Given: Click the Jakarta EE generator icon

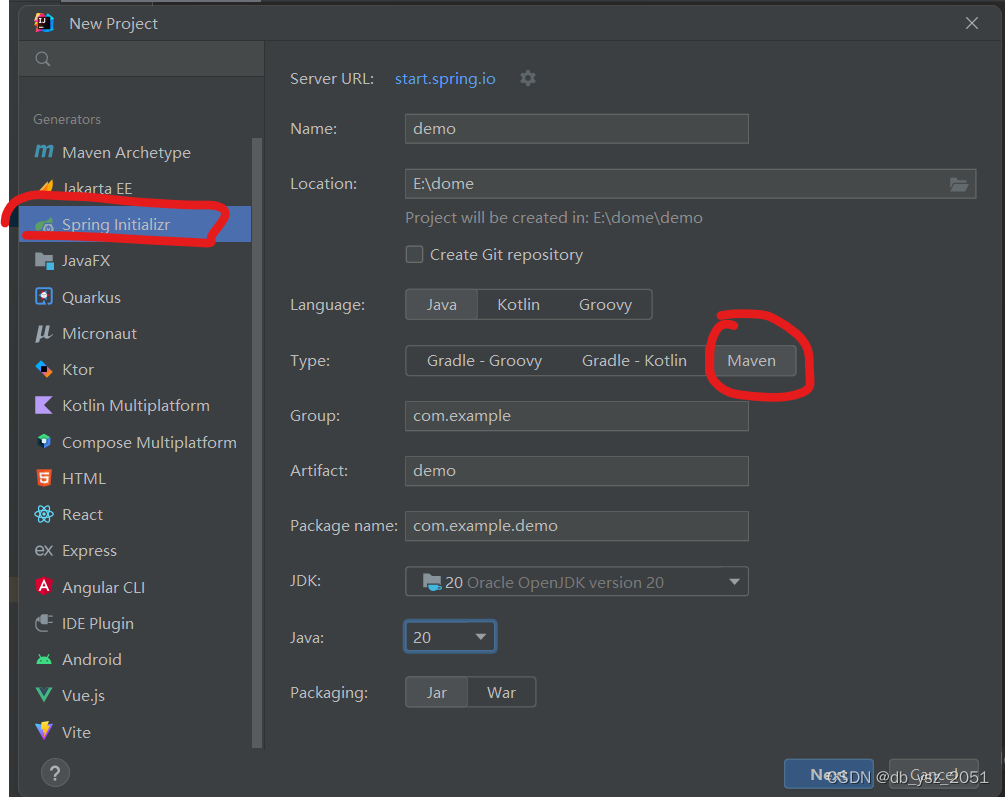Looking at the screenshot, I should (46, 187).
